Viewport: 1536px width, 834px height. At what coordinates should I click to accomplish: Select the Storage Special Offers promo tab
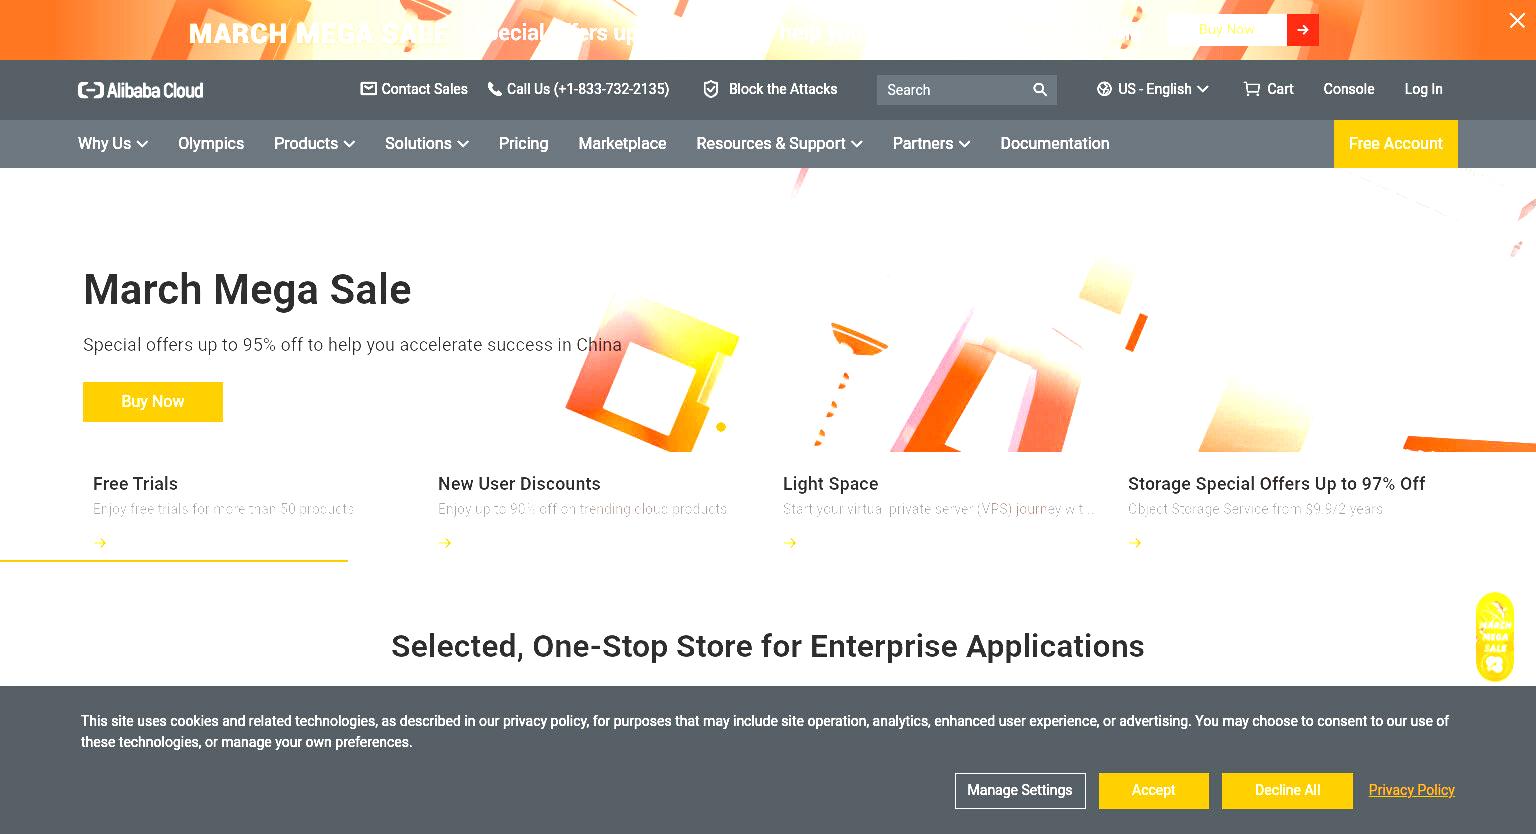pos(1277,511)
